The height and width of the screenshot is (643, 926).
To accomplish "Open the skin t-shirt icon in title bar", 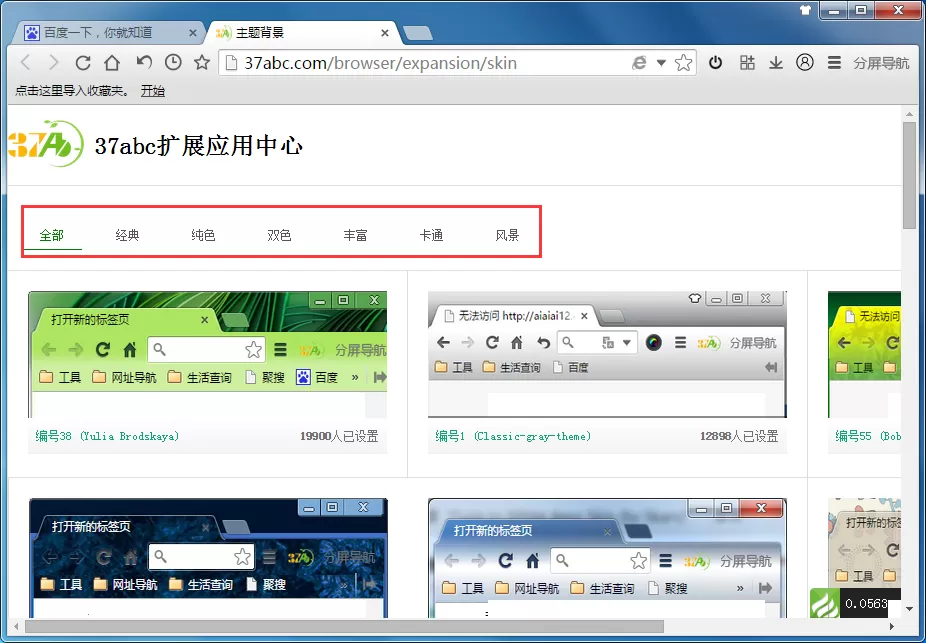I will point(806,10).
